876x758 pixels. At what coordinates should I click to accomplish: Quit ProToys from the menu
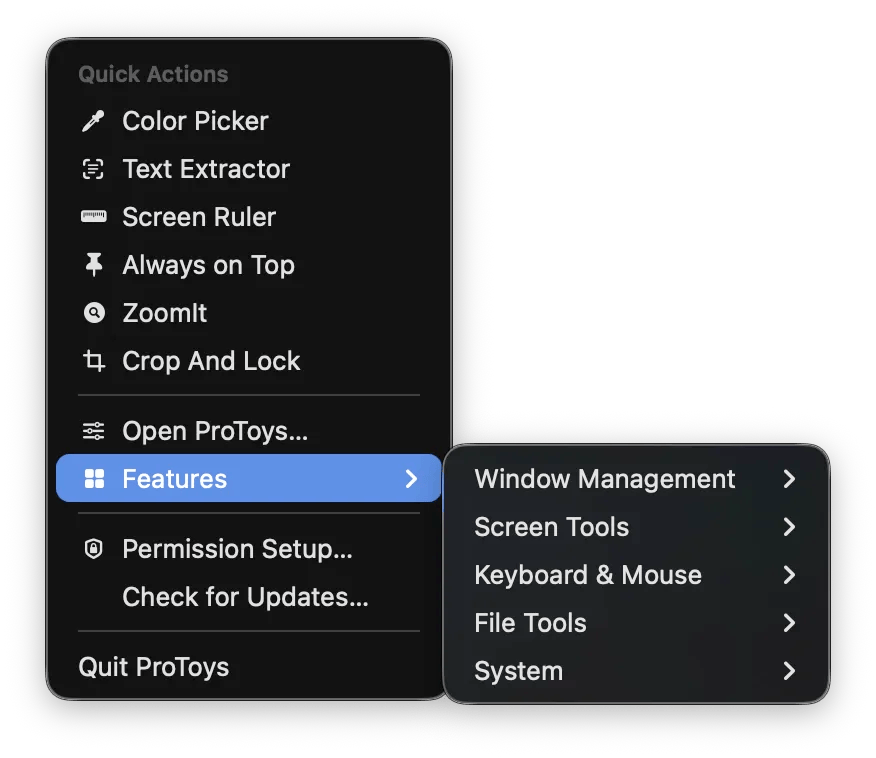pyautogui.click(x=249, y=667)
